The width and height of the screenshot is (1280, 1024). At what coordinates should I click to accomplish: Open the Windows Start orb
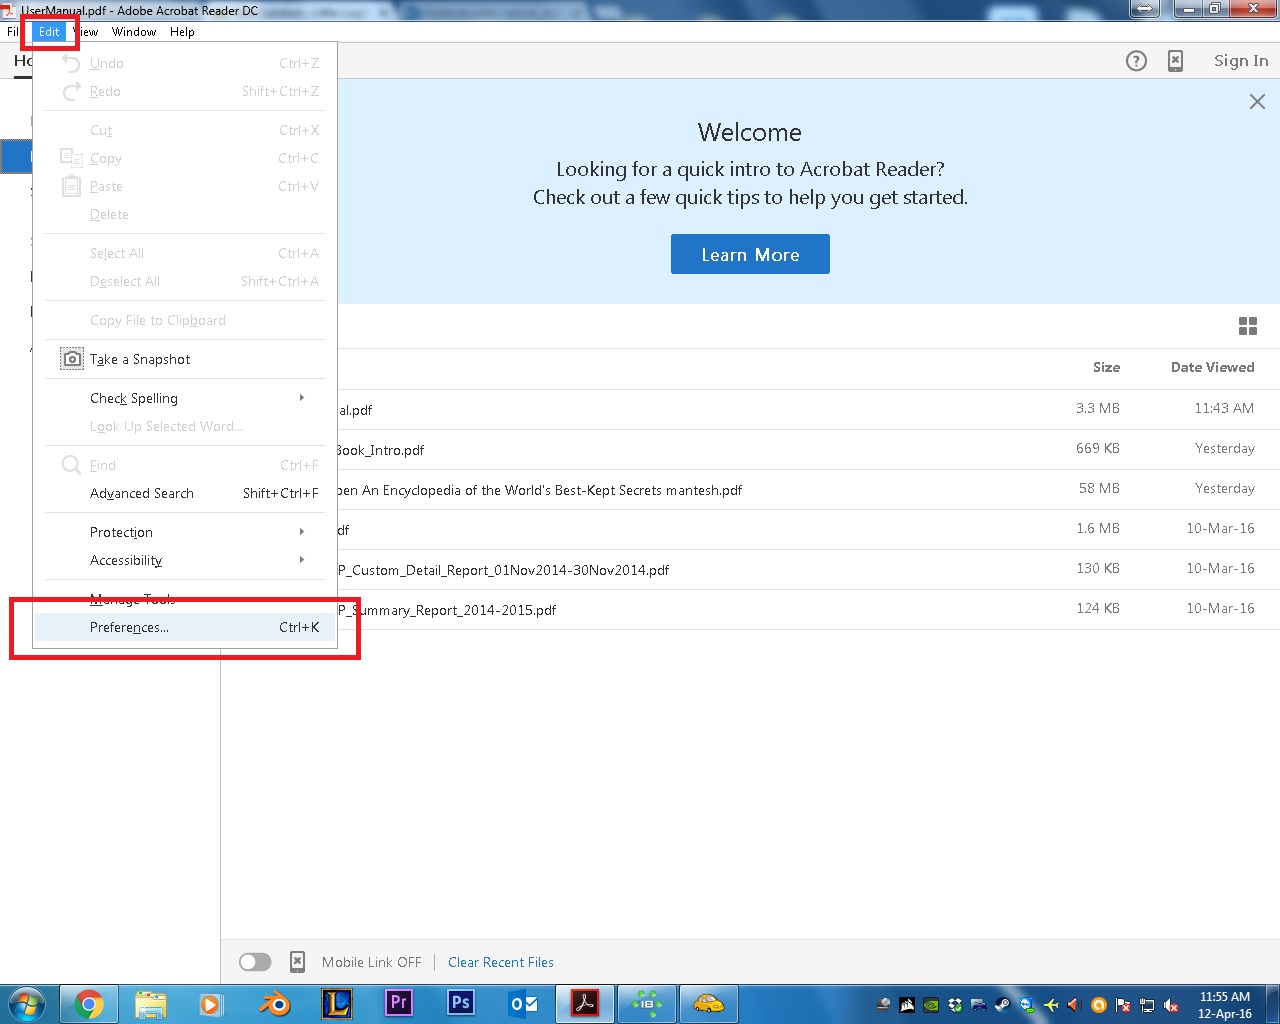point(27,1003)
